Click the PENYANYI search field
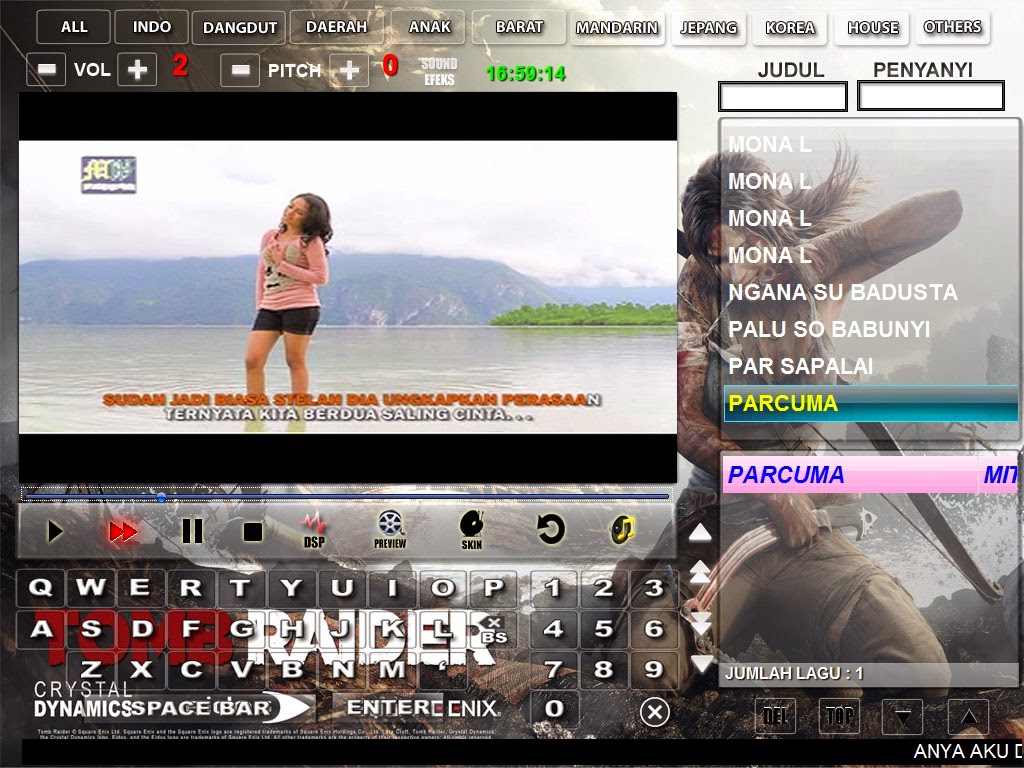This screenshot has height=768, width=1024. [931, 97]
